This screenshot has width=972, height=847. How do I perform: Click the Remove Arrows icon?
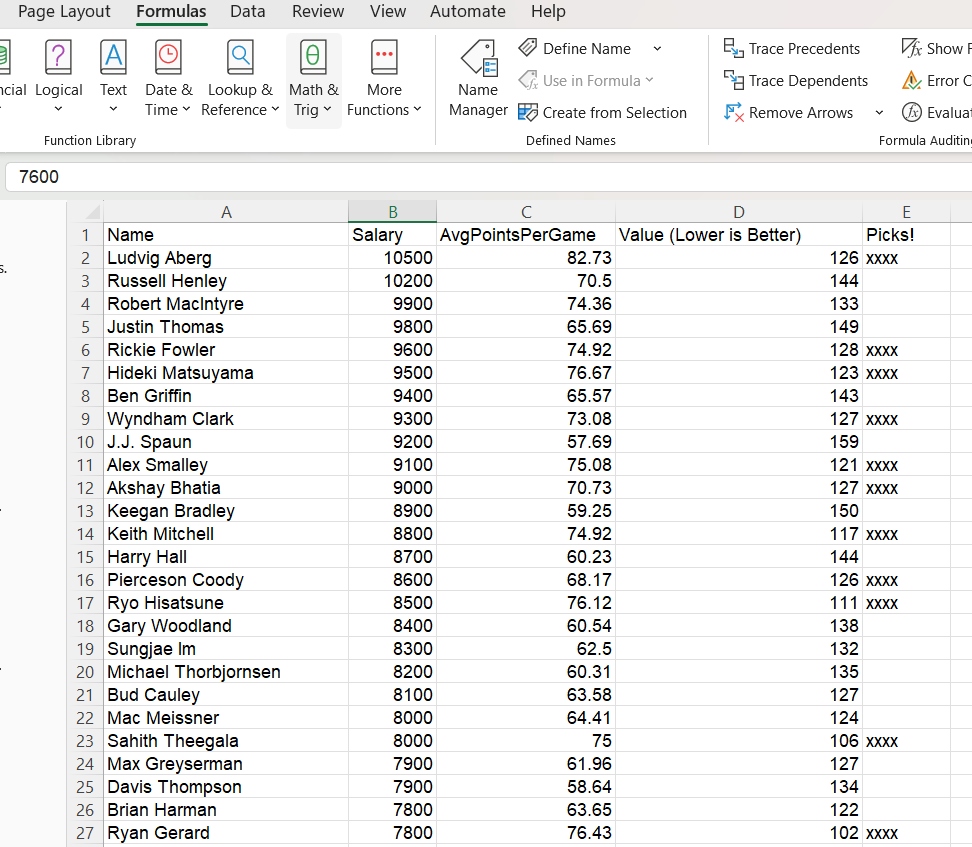(733, 112)
